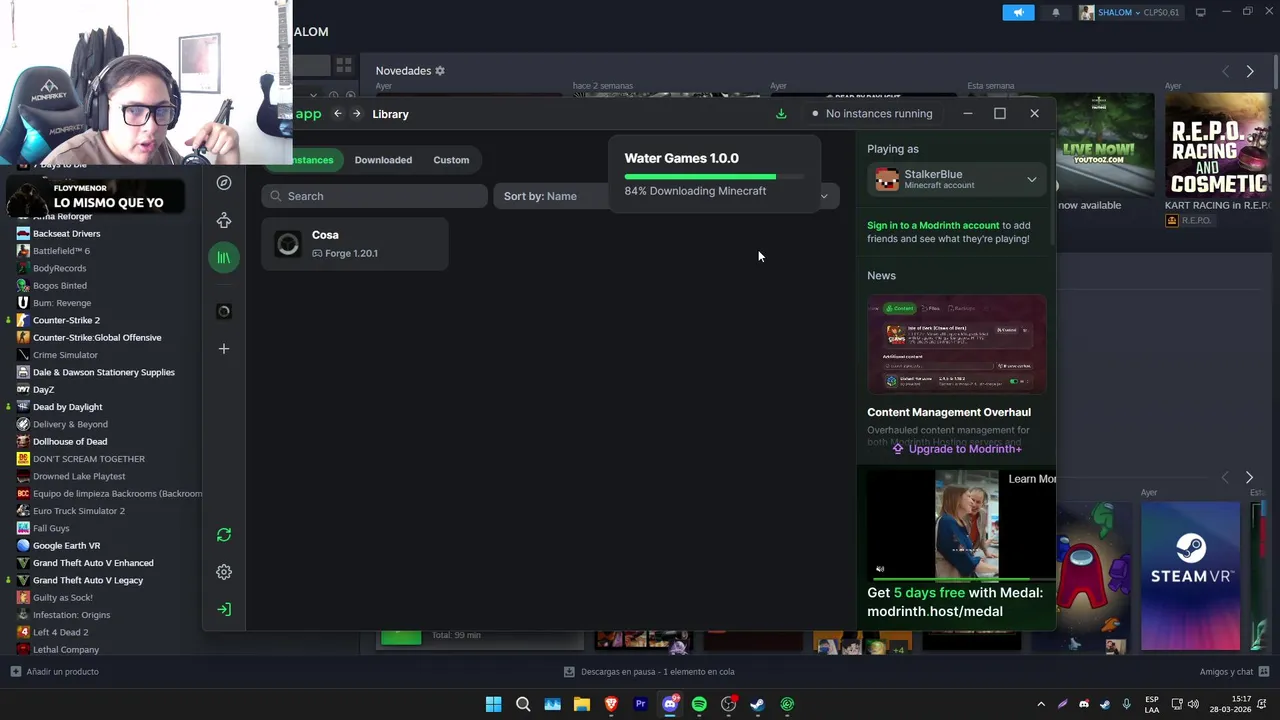Select Lethal Company in Steam library
Viewport: 1280px width, 720px height.
[66, 650]
